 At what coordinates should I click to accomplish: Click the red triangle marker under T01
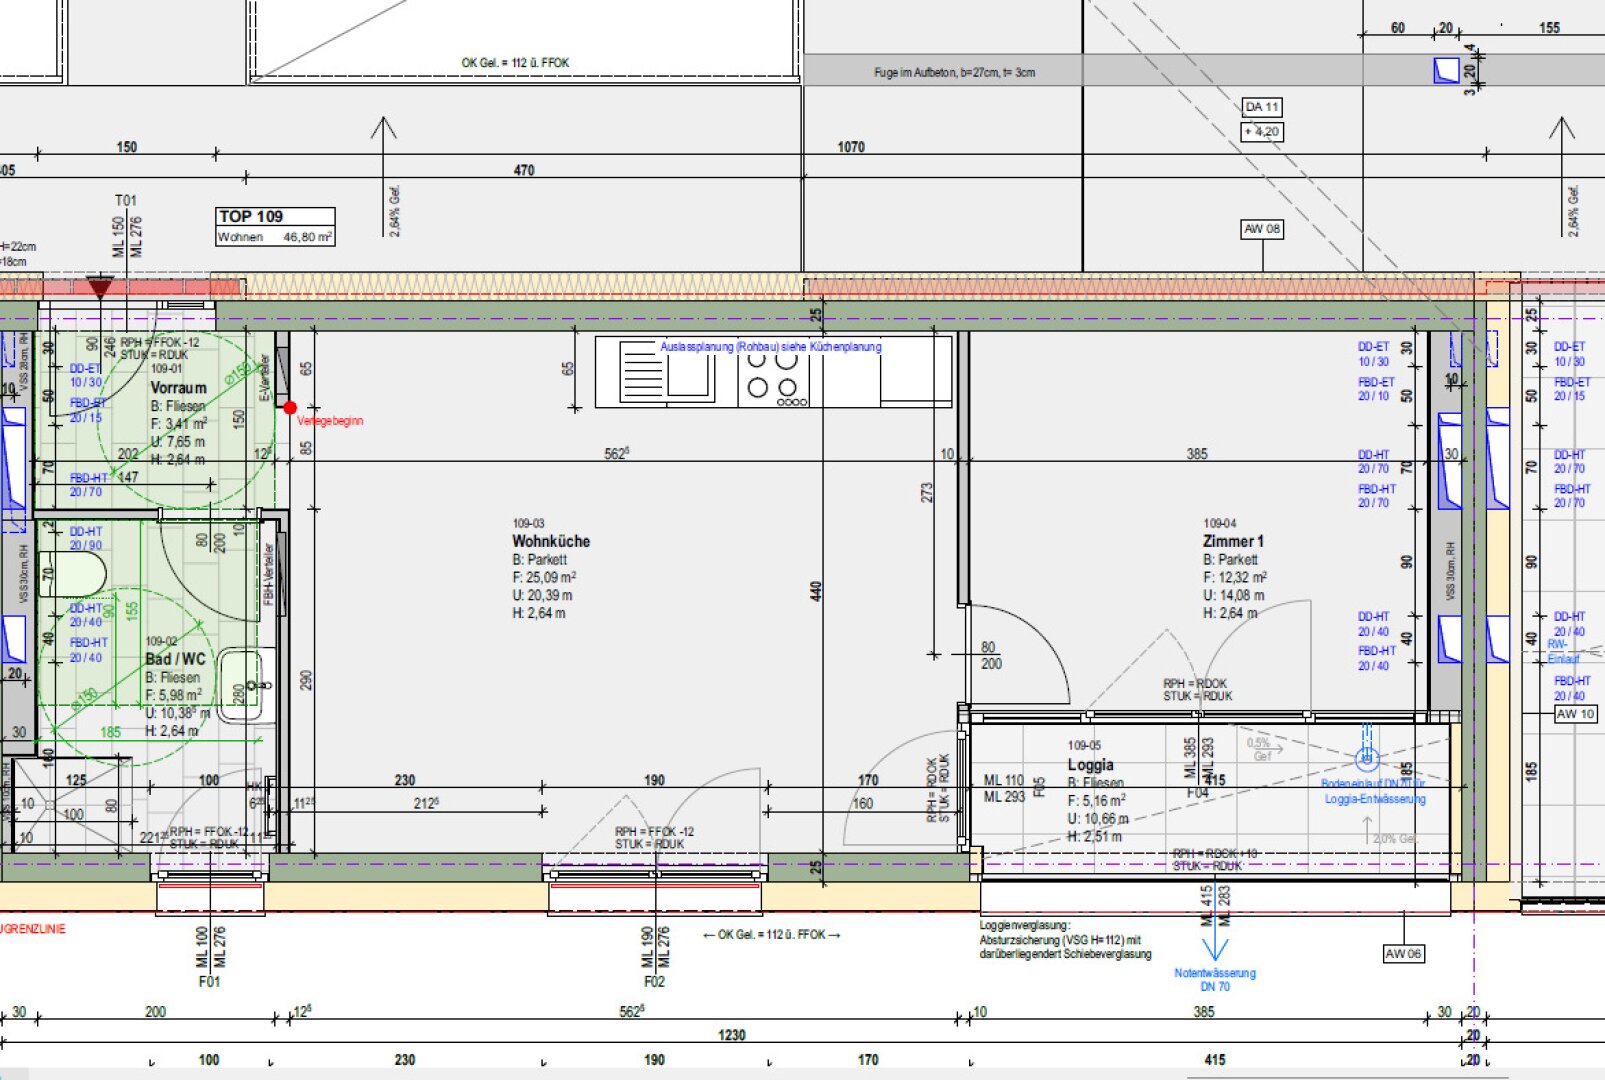click(x=100, y=289)
